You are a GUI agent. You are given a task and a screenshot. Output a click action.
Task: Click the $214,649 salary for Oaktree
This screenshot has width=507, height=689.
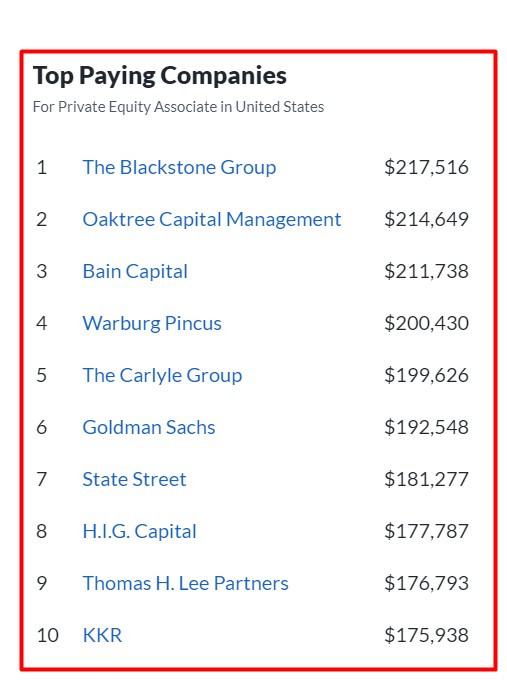coord(426,219)
